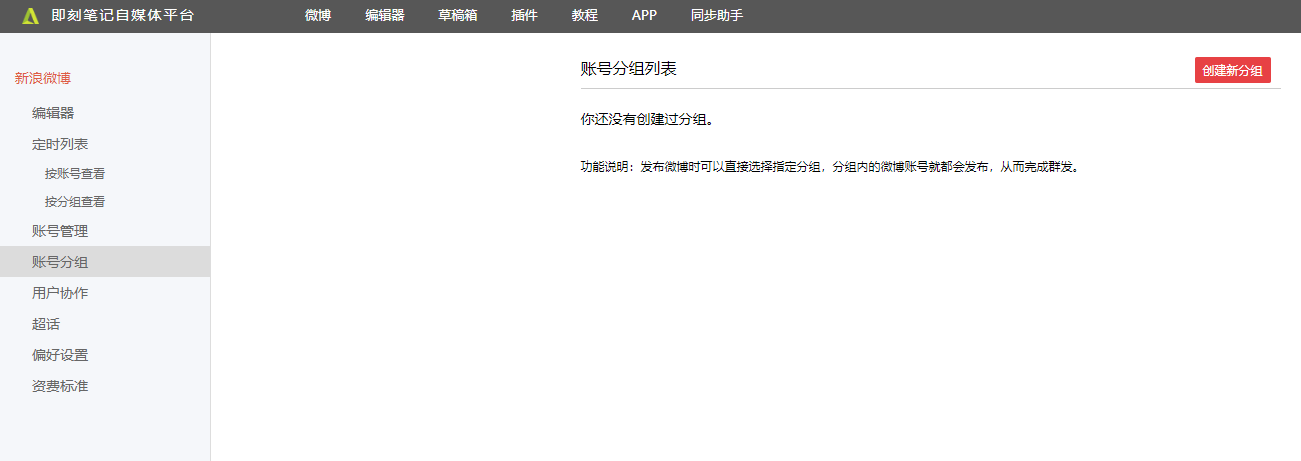Open the 编辑器 item in top navigation
This screenshot has width=1301, height=461.
pos(385,16)
